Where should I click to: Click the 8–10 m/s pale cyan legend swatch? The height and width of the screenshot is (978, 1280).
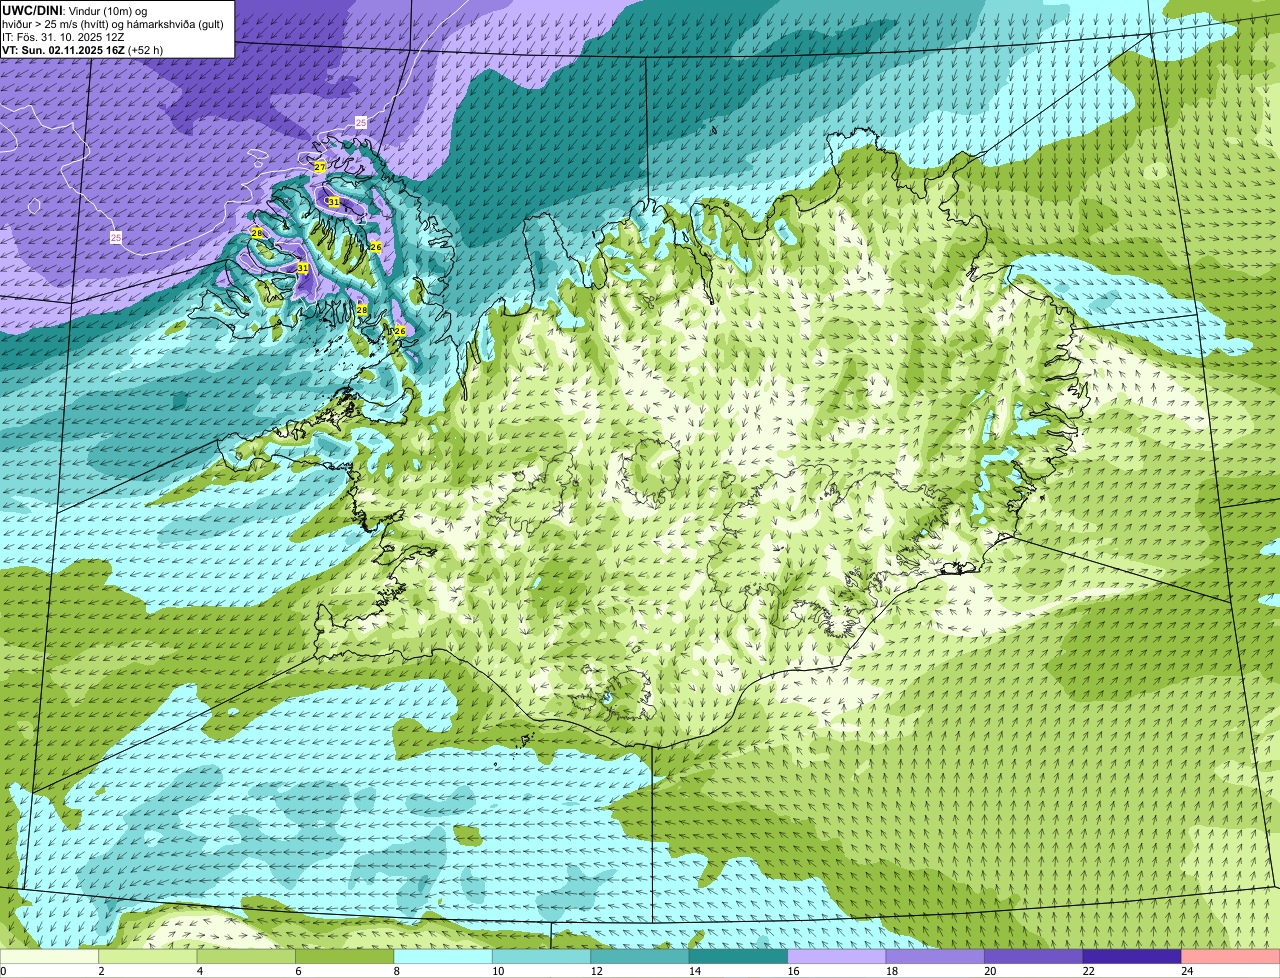click(x=444, y=956)
